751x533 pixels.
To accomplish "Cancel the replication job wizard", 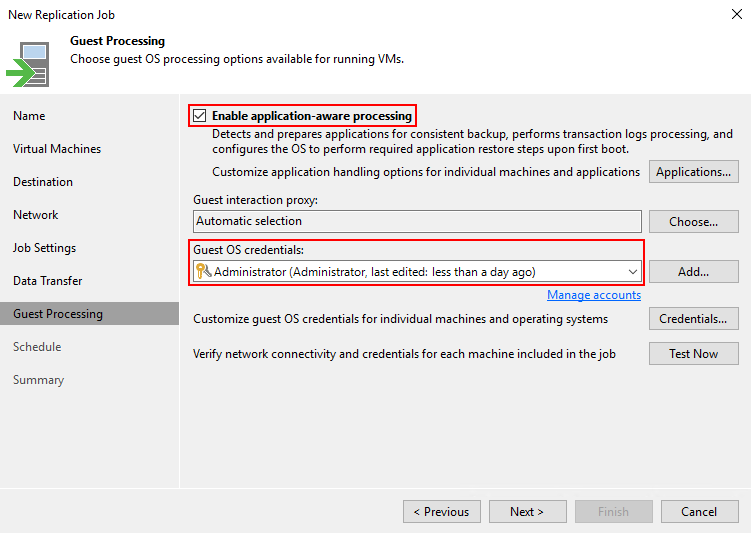I will [x=699, y=512].
